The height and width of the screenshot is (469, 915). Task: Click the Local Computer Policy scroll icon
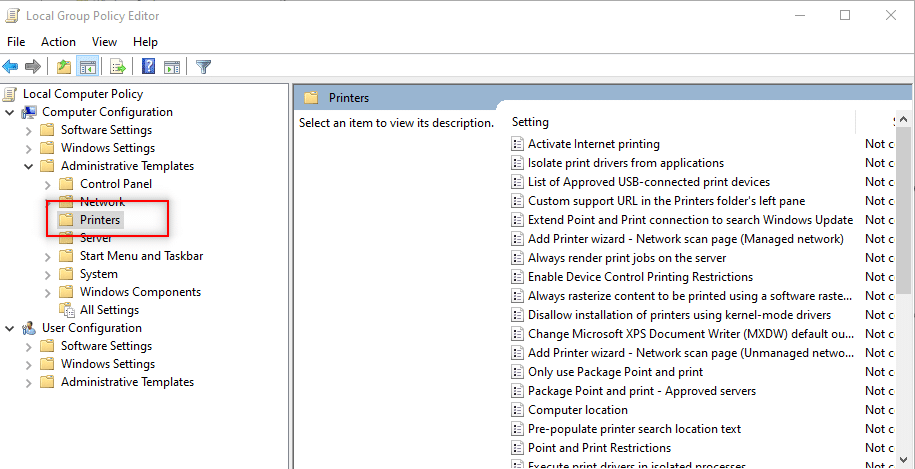click(x=11, y=94)
